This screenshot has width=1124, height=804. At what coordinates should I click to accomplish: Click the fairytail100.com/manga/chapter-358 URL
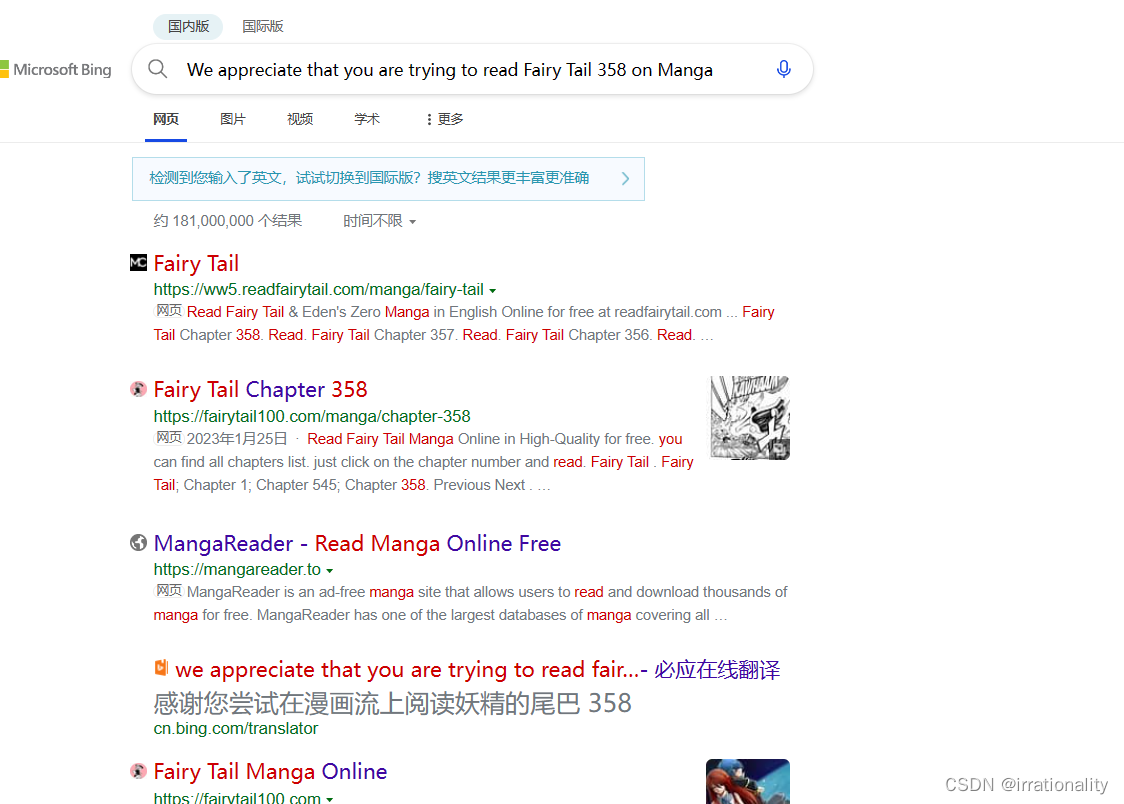click(312, 416)
